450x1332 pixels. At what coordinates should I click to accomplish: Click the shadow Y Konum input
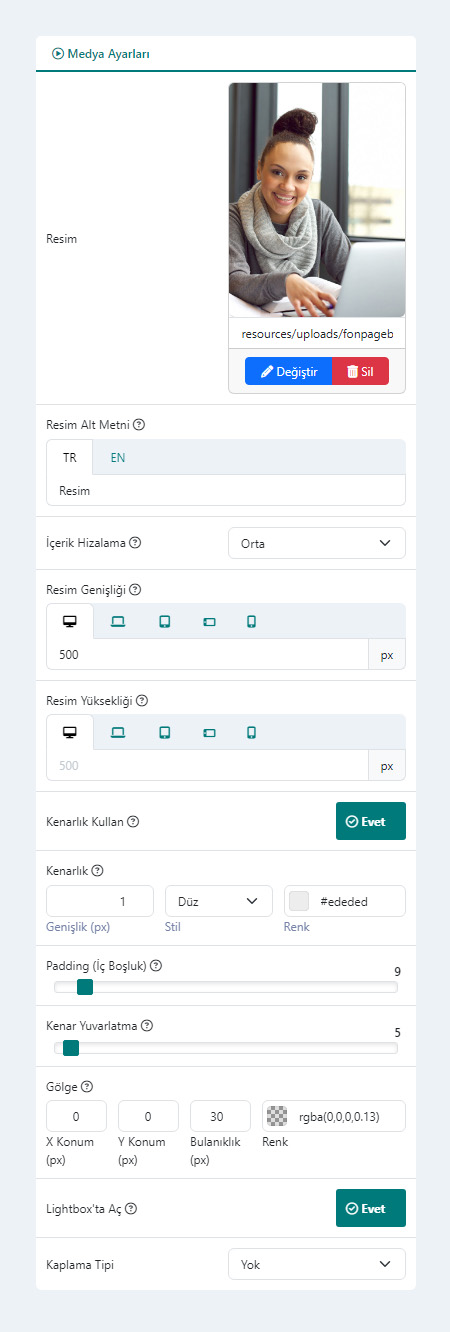pyautogui.click(x=149, y=1116)
